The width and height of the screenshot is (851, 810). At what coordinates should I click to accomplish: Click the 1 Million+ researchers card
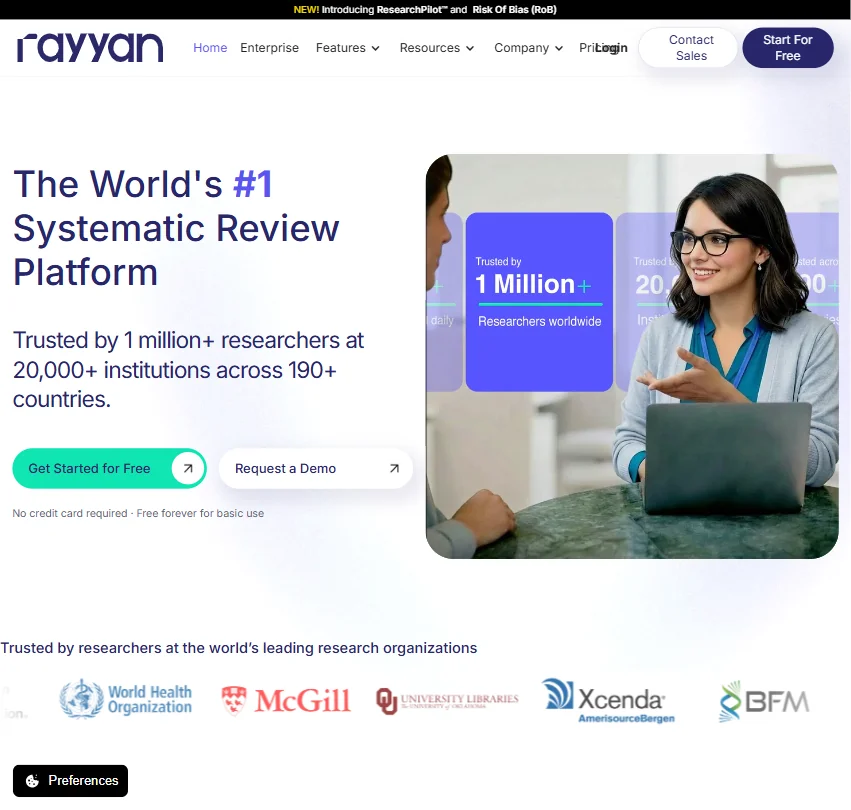click(x=539, y=302)
